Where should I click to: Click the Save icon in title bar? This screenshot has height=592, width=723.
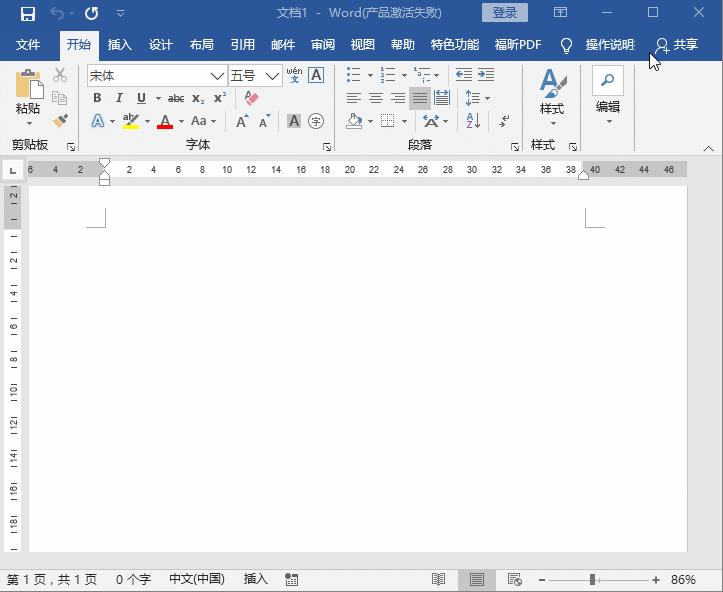coord(28,14)
